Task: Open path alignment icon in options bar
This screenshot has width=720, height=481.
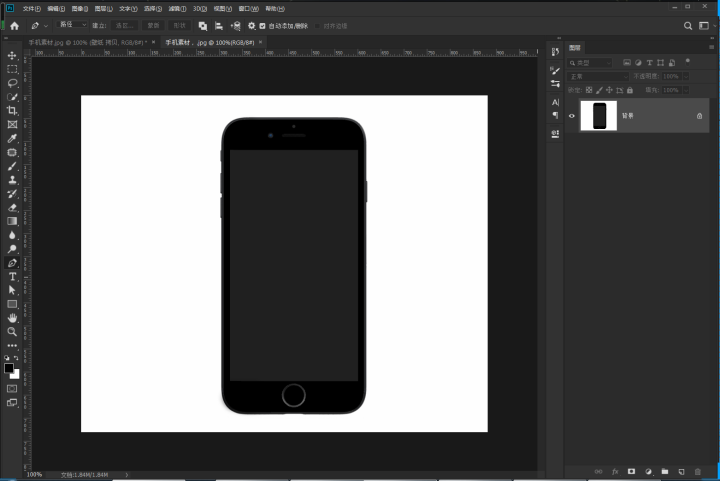Action: pos(219,26)
